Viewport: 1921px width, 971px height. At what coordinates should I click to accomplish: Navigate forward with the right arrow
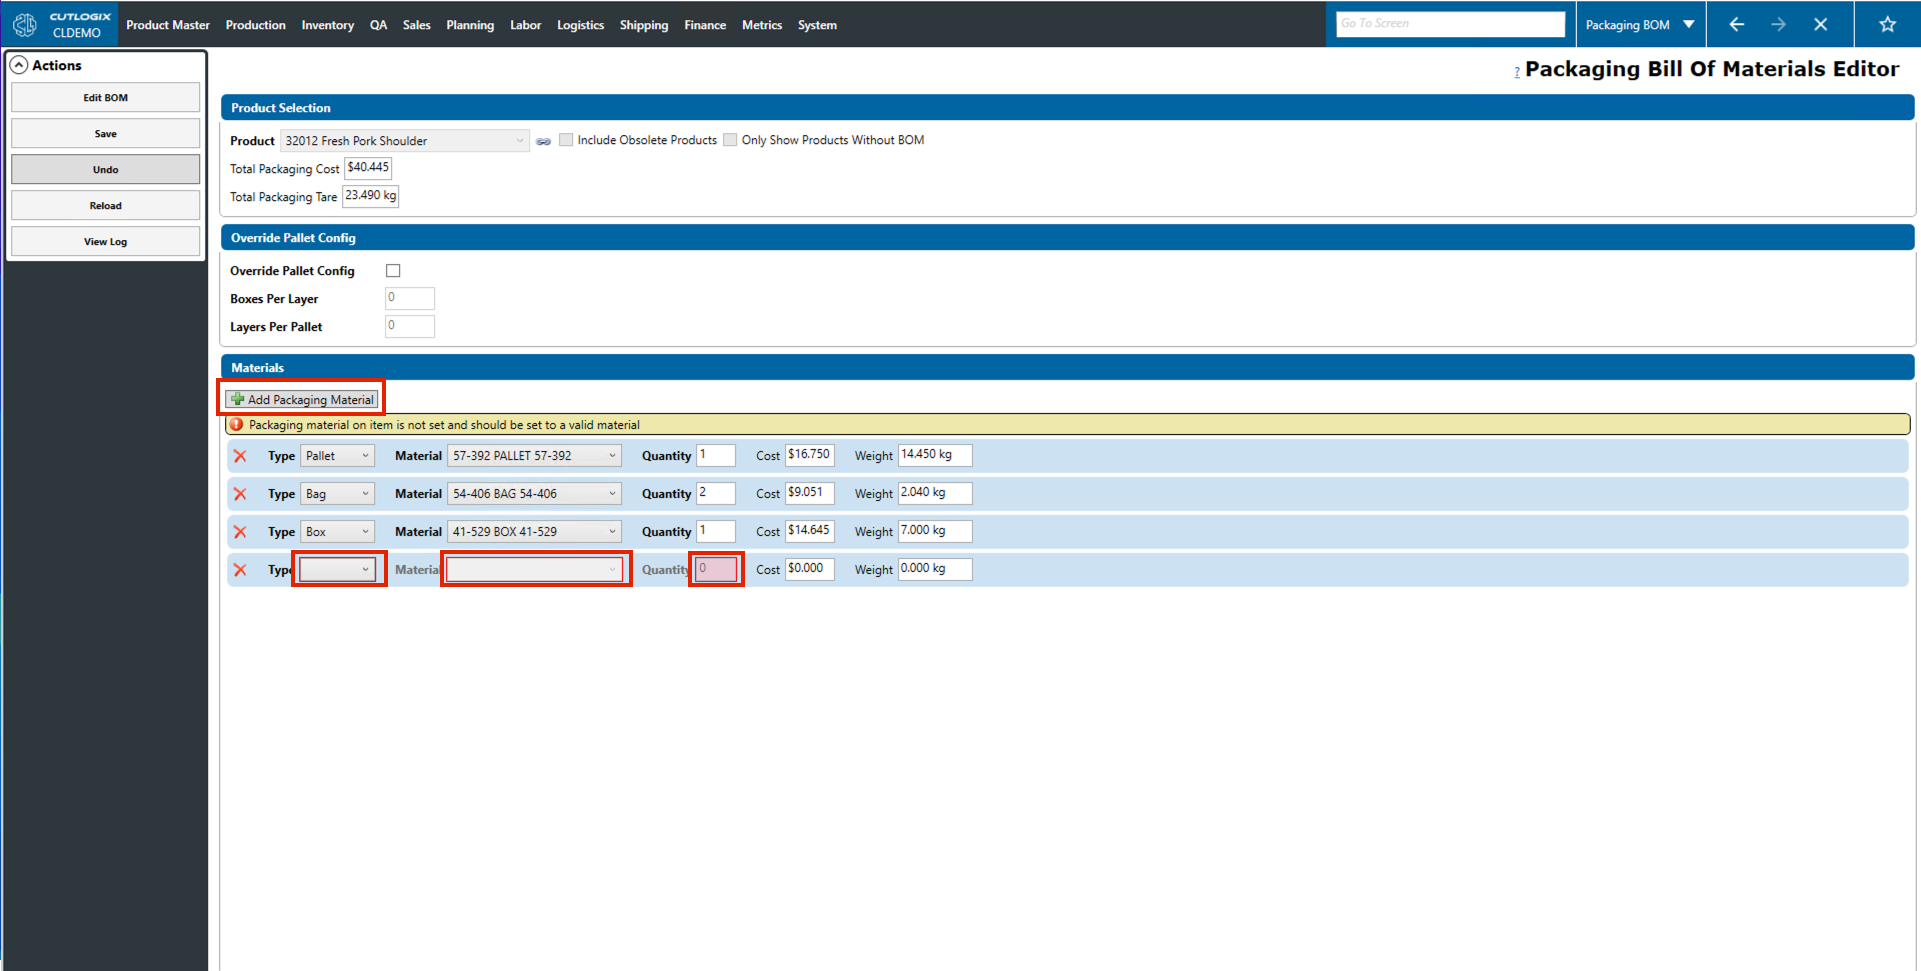pos(1778,24)
